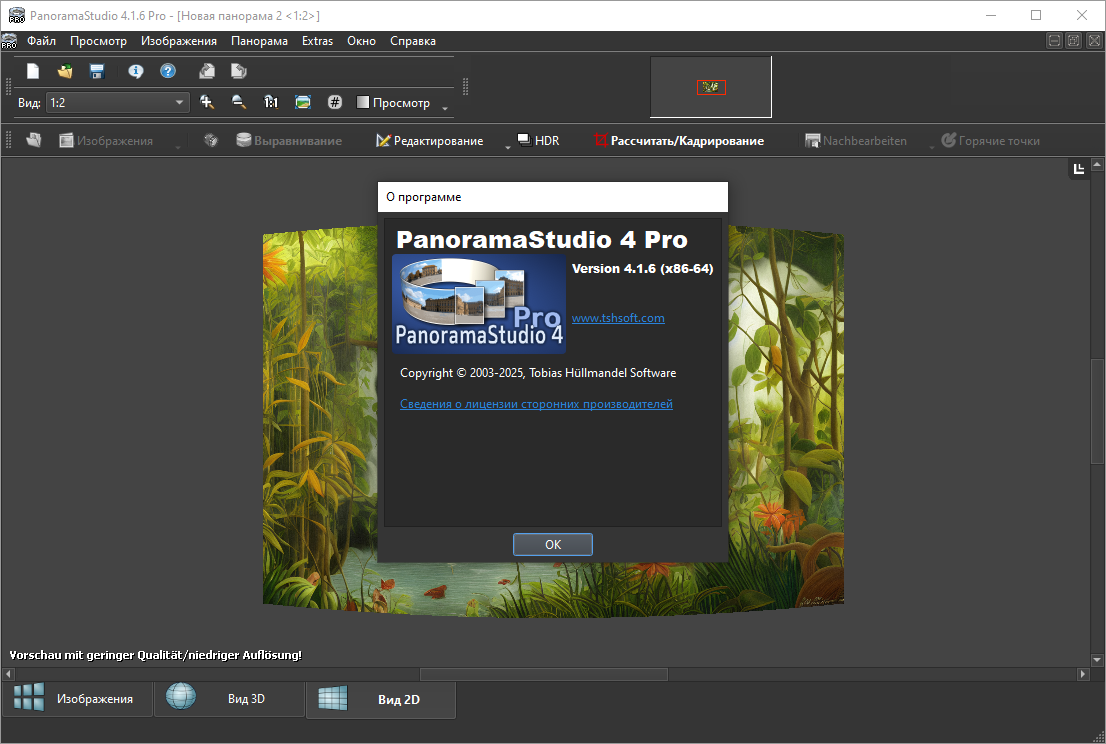
Task: Set zoom to 1:1 actual size
Action: click(x=271, y=102)
